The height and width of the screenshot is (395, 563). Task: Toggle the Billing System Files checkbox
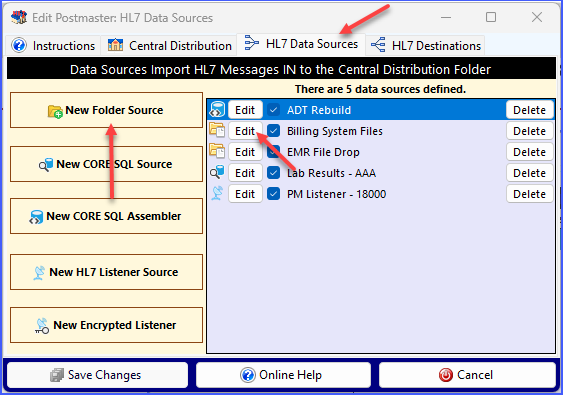click(x=273, y=131)
